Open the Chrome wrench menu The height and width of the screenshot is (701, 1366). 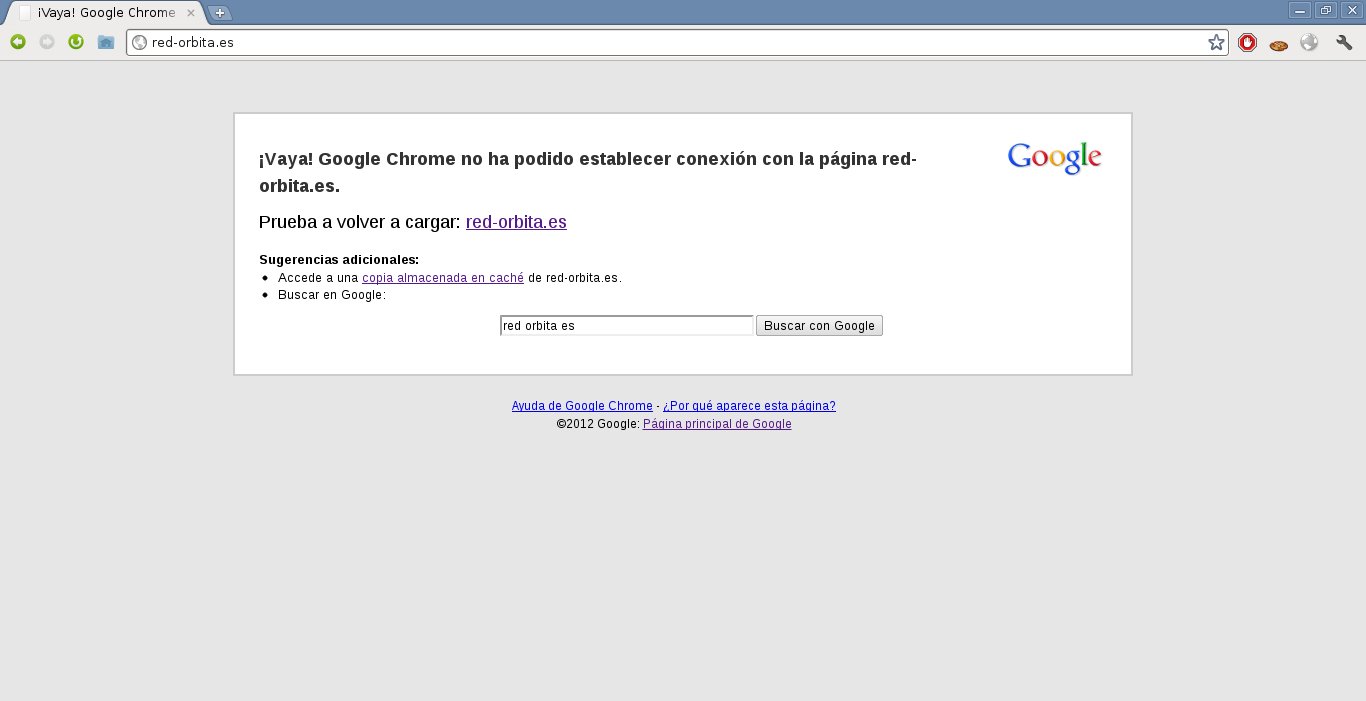[x=1345, y=43]
